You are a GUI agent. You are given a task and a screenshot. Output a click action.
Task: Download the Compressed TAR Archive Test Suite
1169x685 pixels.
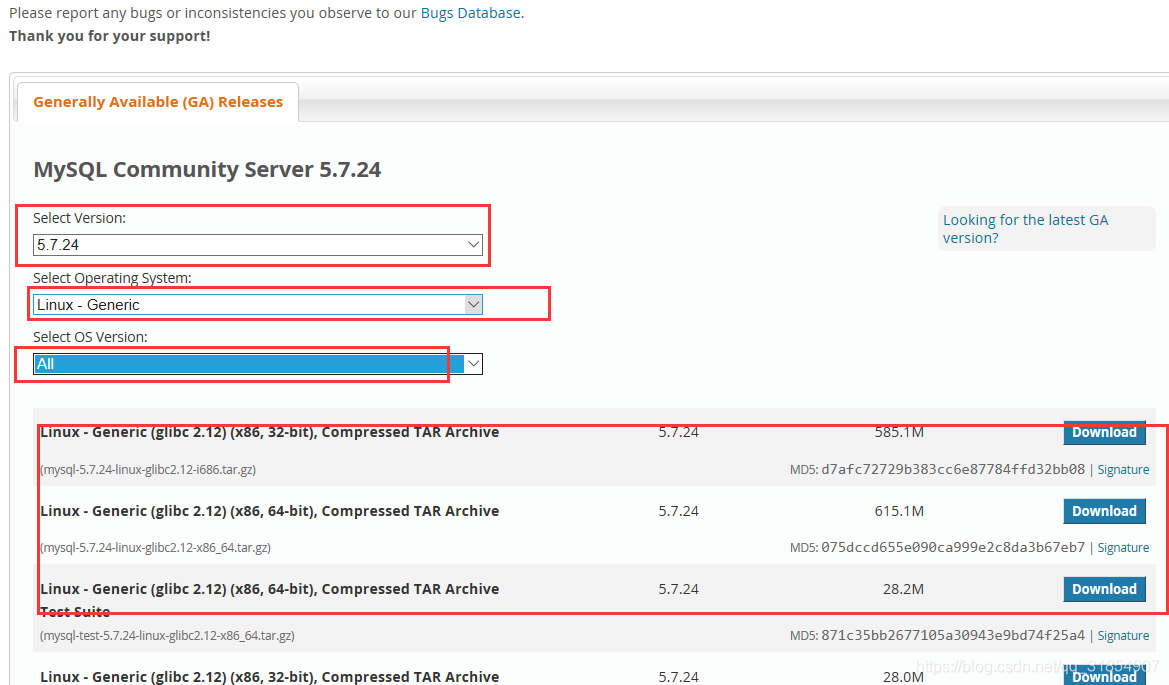click(1103, 589)
